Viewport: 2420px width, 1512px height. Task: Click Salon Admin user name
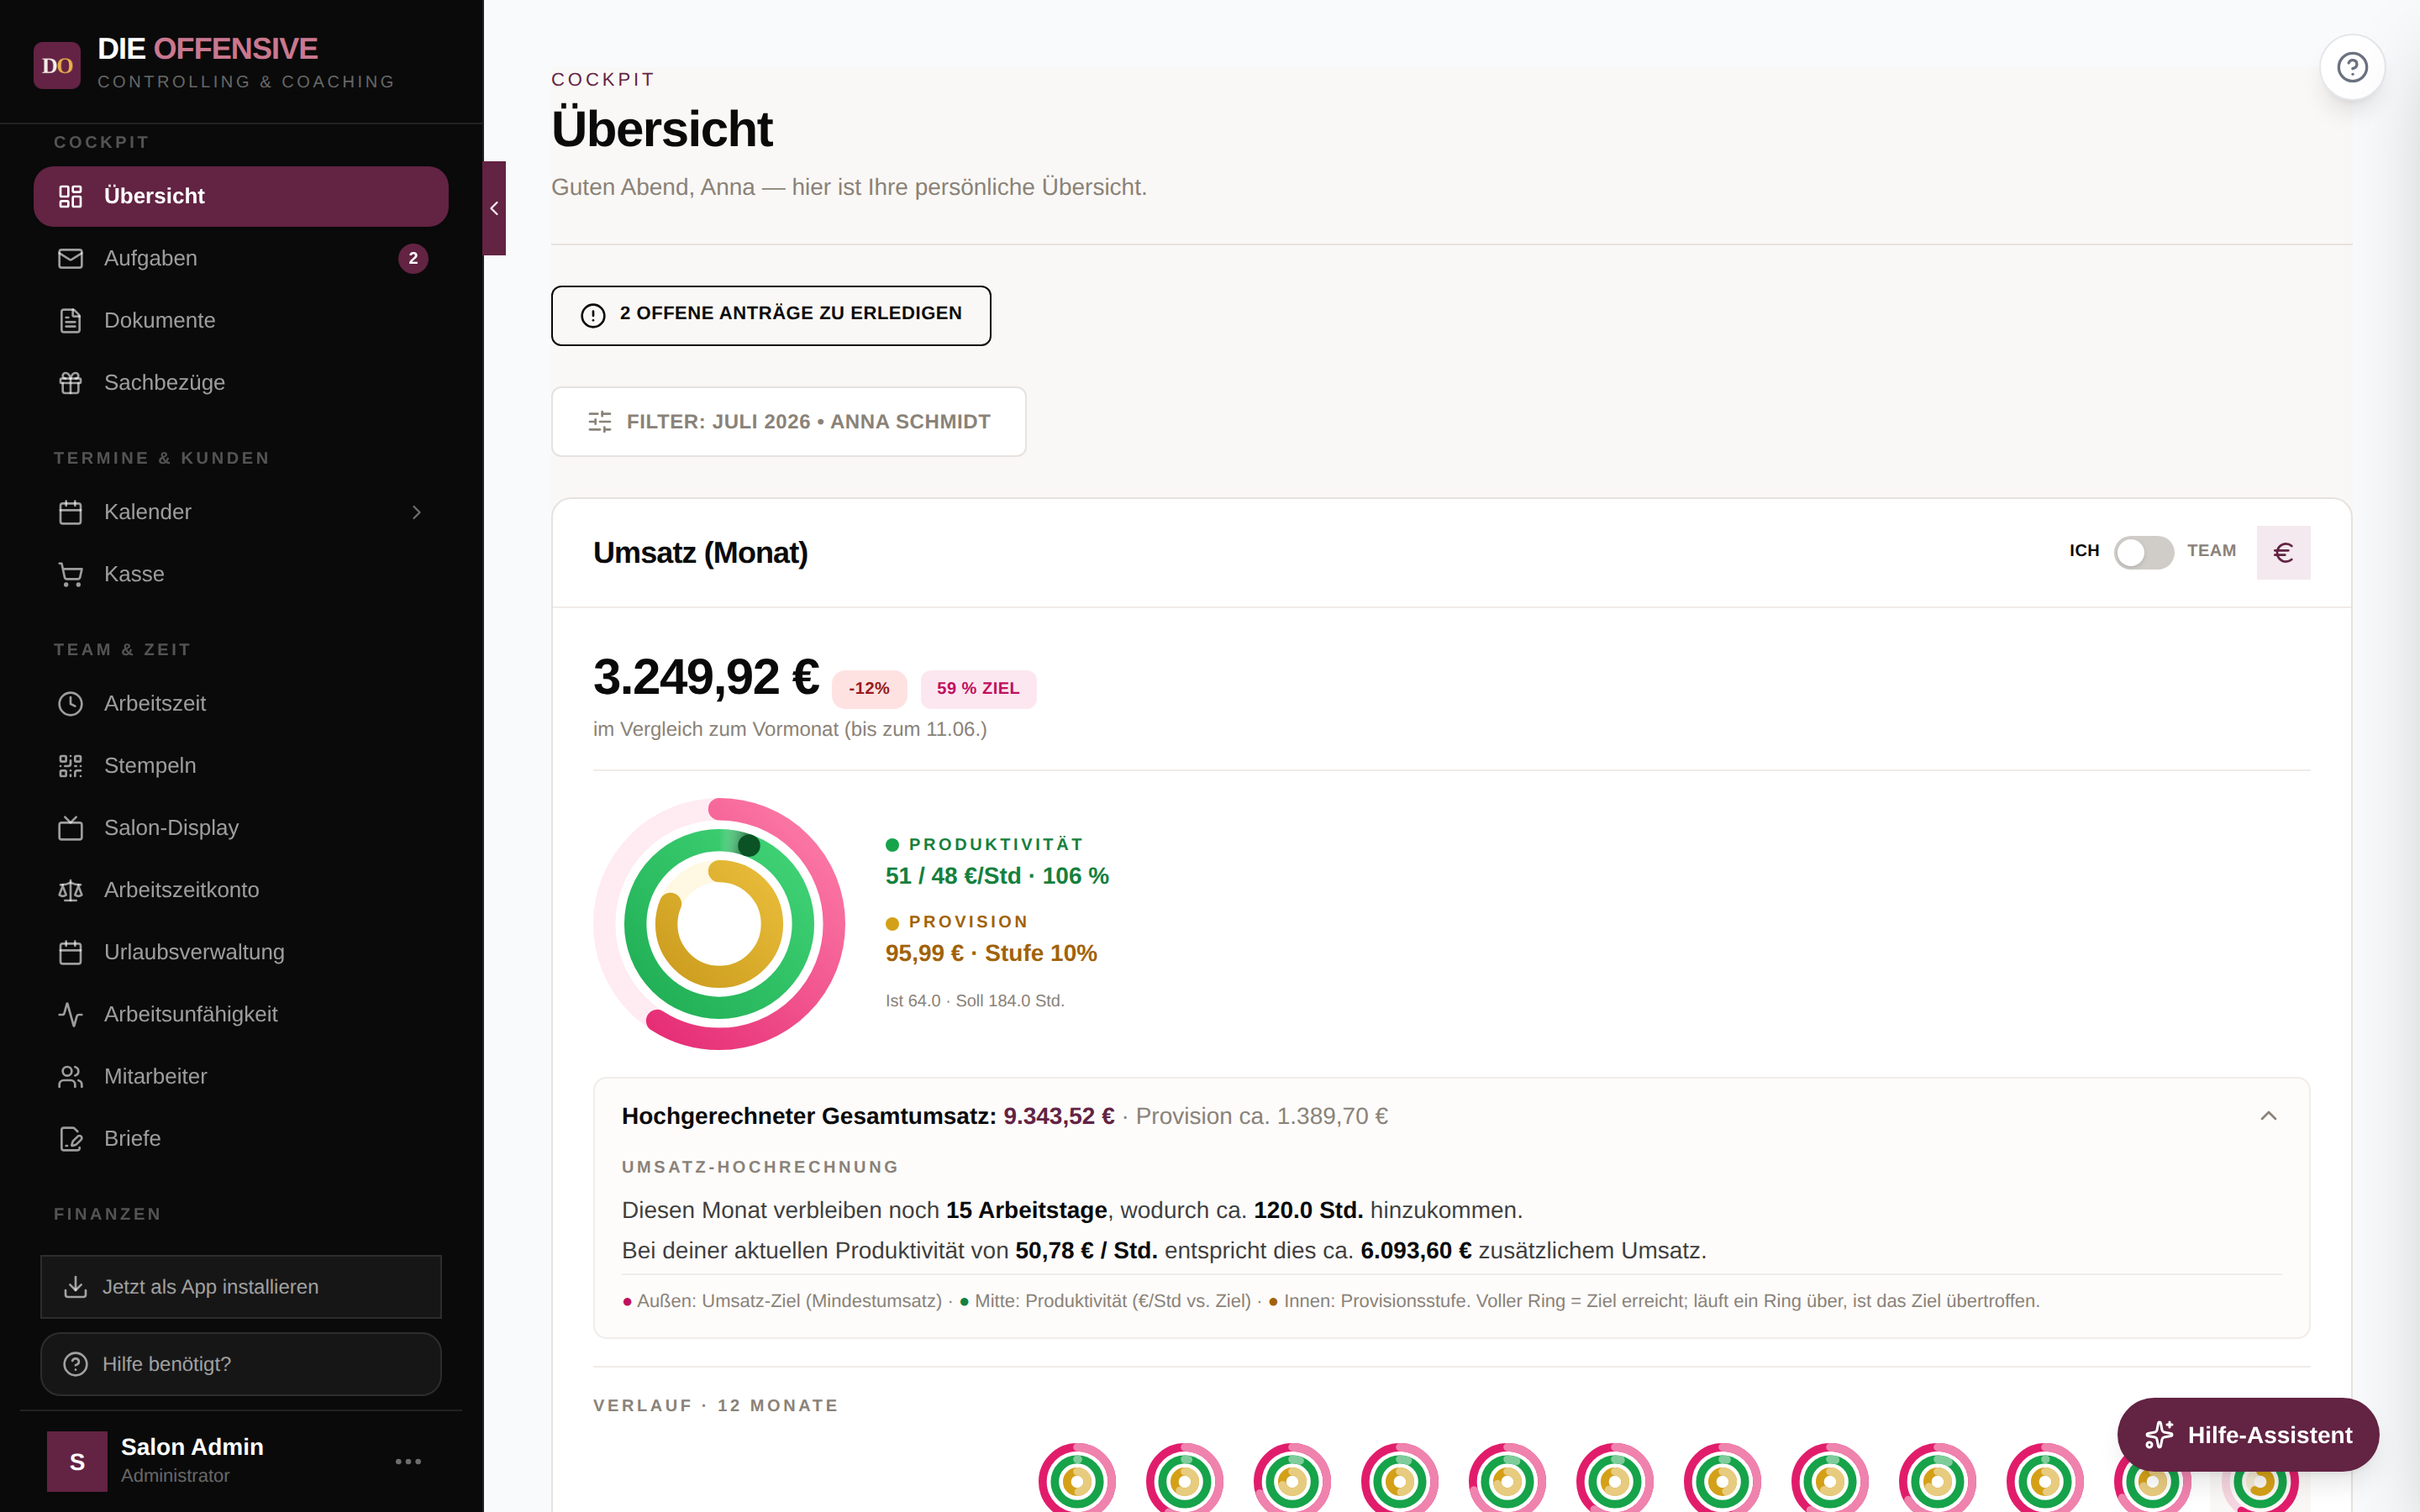[x=192, y=1447]
